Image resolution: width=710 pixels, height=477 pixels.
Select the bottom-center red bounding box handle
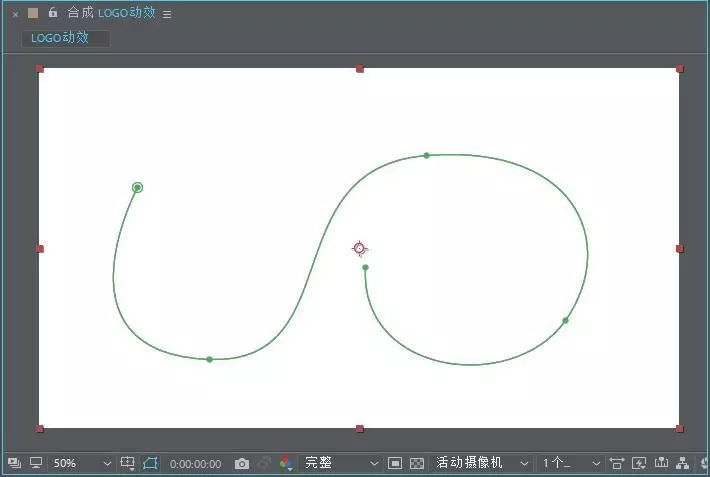360,429
